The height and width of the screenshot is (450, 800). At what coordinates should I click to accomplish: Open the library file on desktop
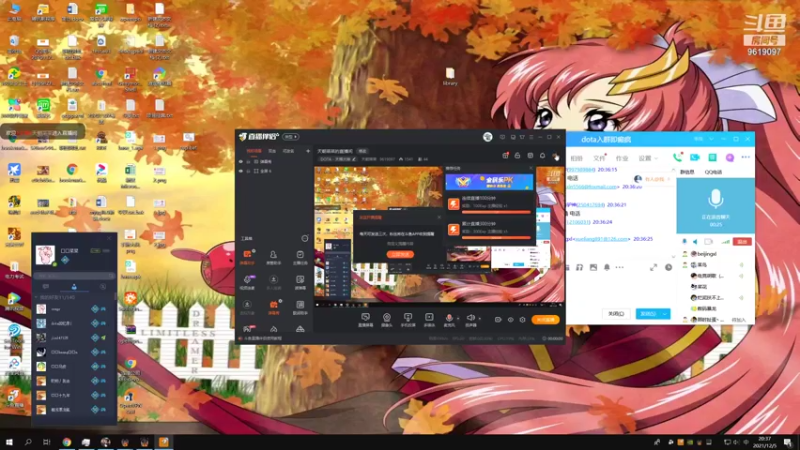coord(449,76)
